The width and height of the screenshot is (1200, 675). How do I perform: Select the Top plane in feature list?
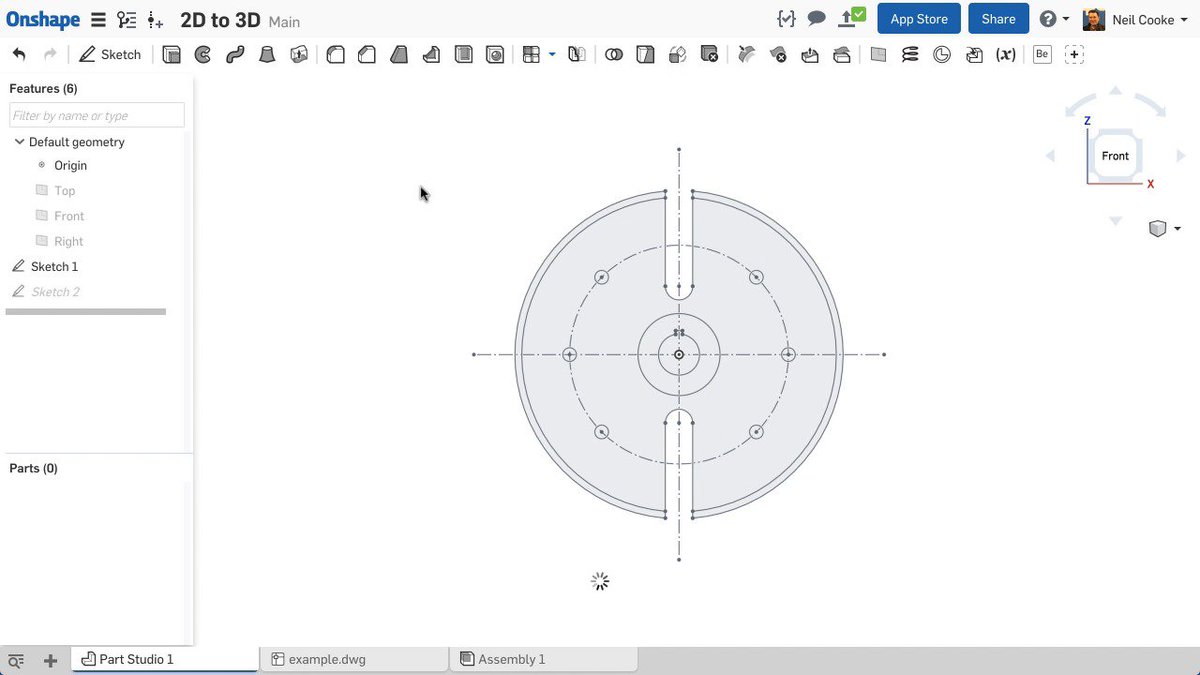coord(64,190)
